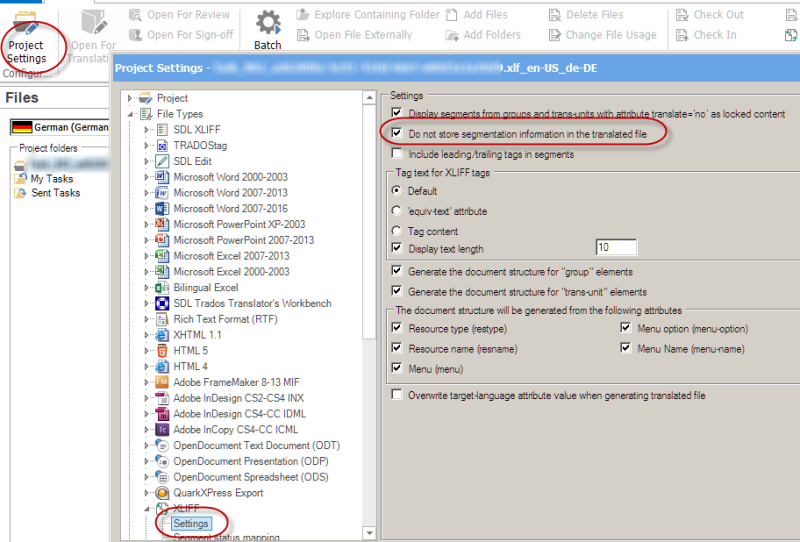Click the tree scrollbar down arrow

tap(369, 533)
